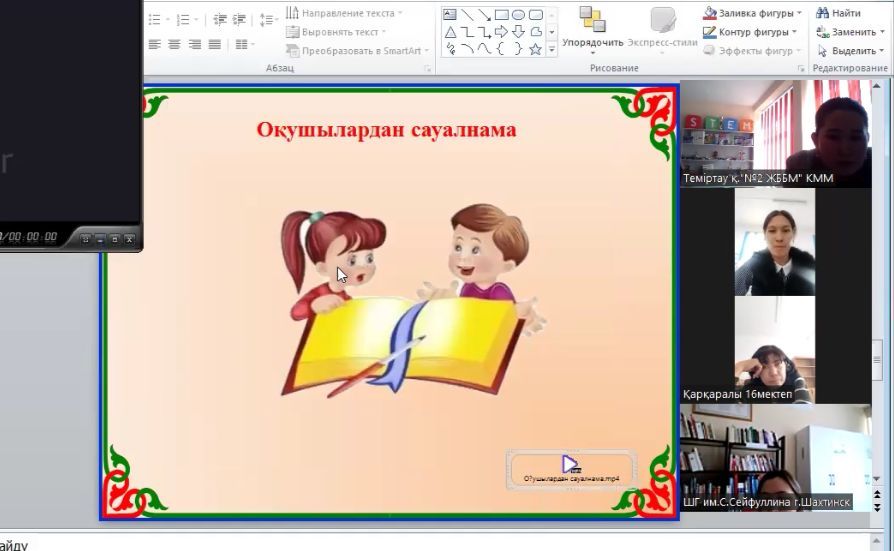Select the star shape in the shapes gallery
The height and width of the screenshot is (551, 894).
tap(535, 48)
